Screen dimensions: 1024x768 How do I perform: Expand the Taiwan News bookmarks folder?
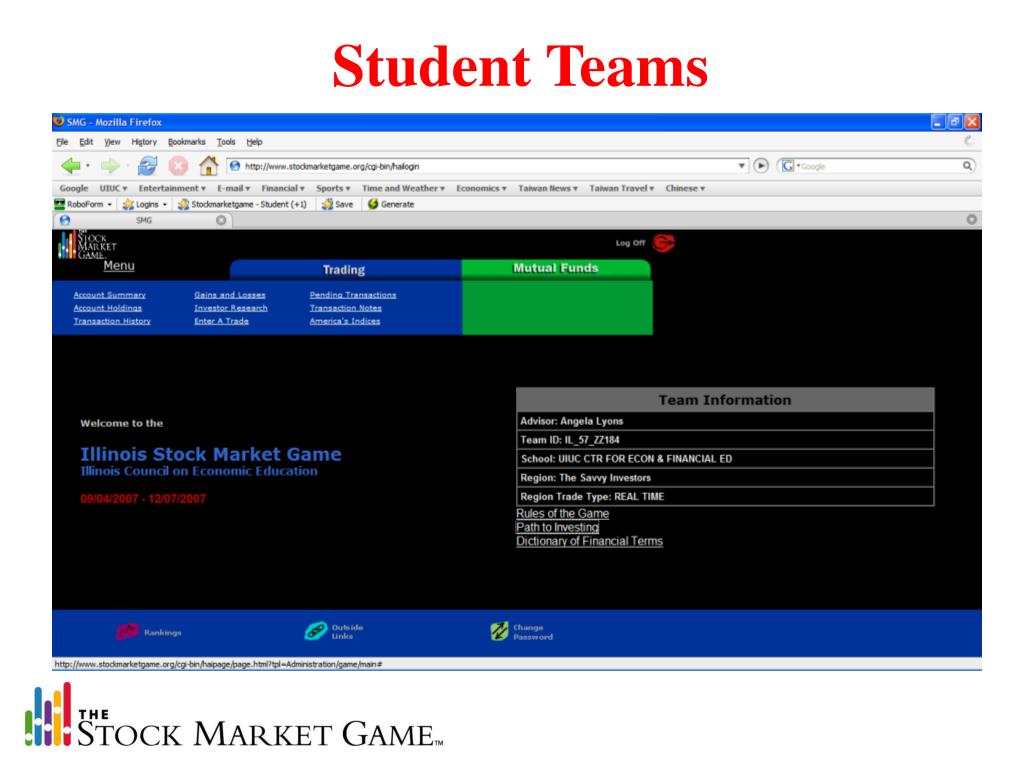(x=548, y=188)
